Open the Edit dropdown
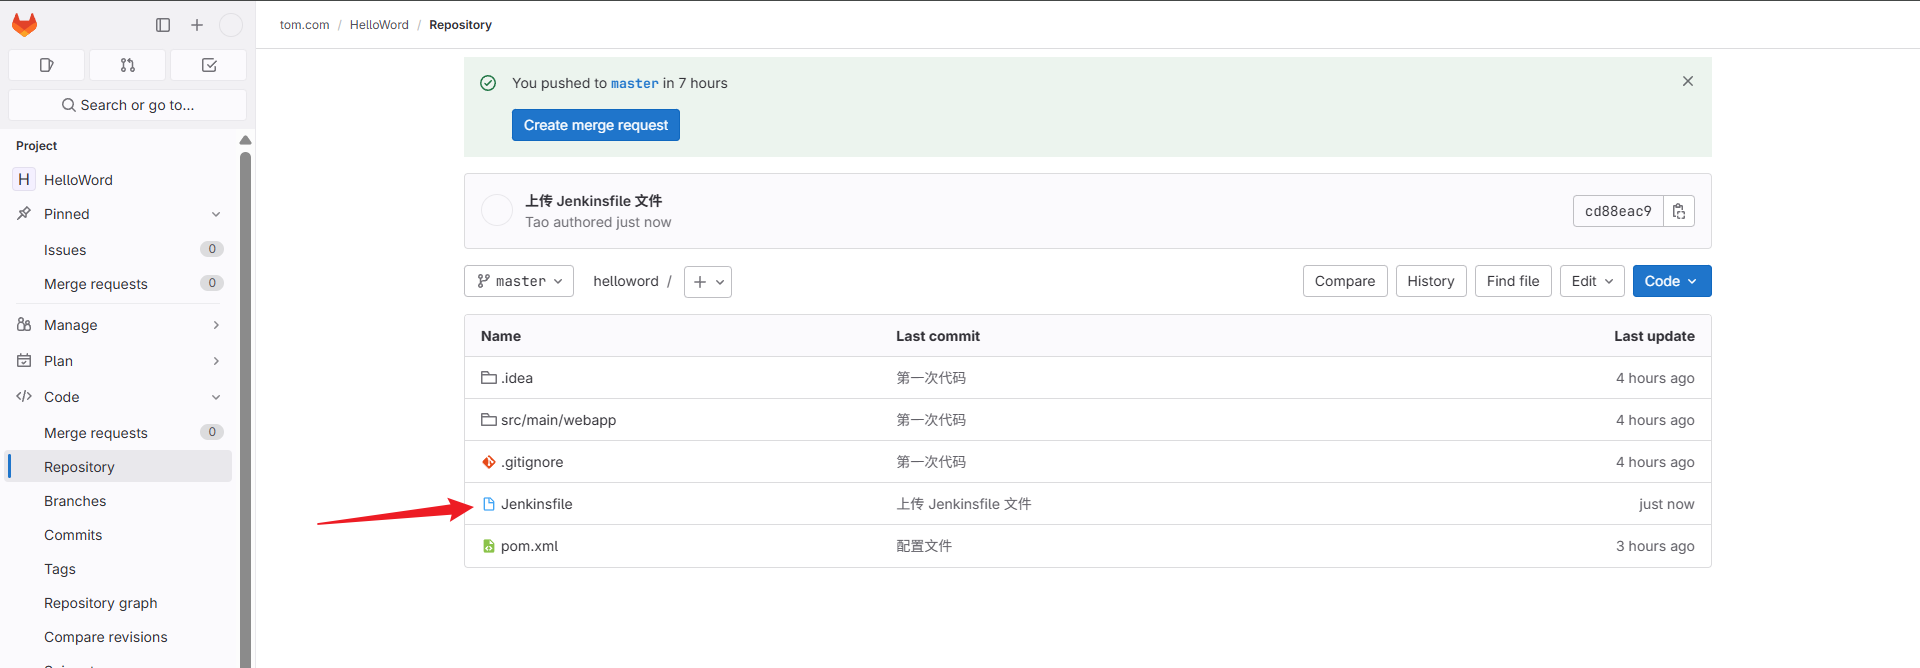The height and width of the screenshot is (668, 1920). 1593,281
